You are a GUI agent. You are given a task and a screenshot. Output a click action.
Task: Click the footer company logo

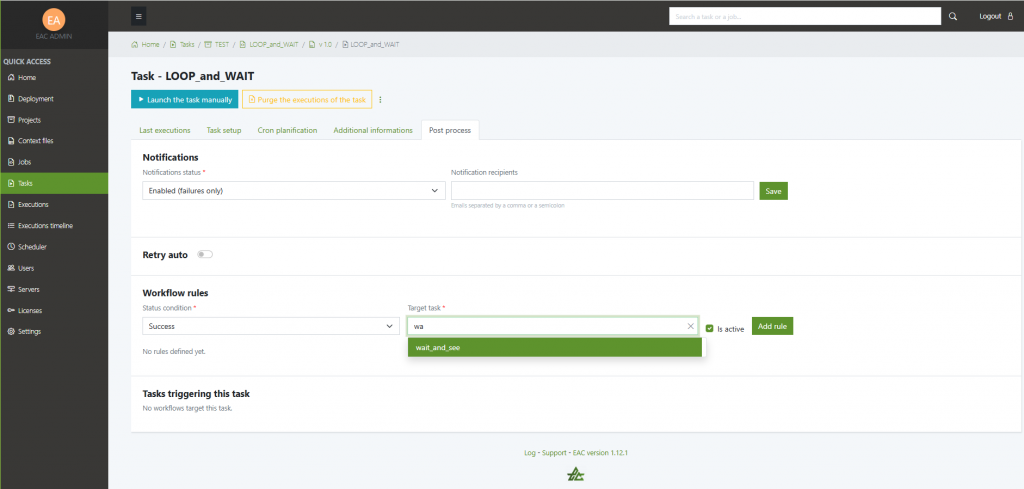pyautogui.click(x=575, y=474)
